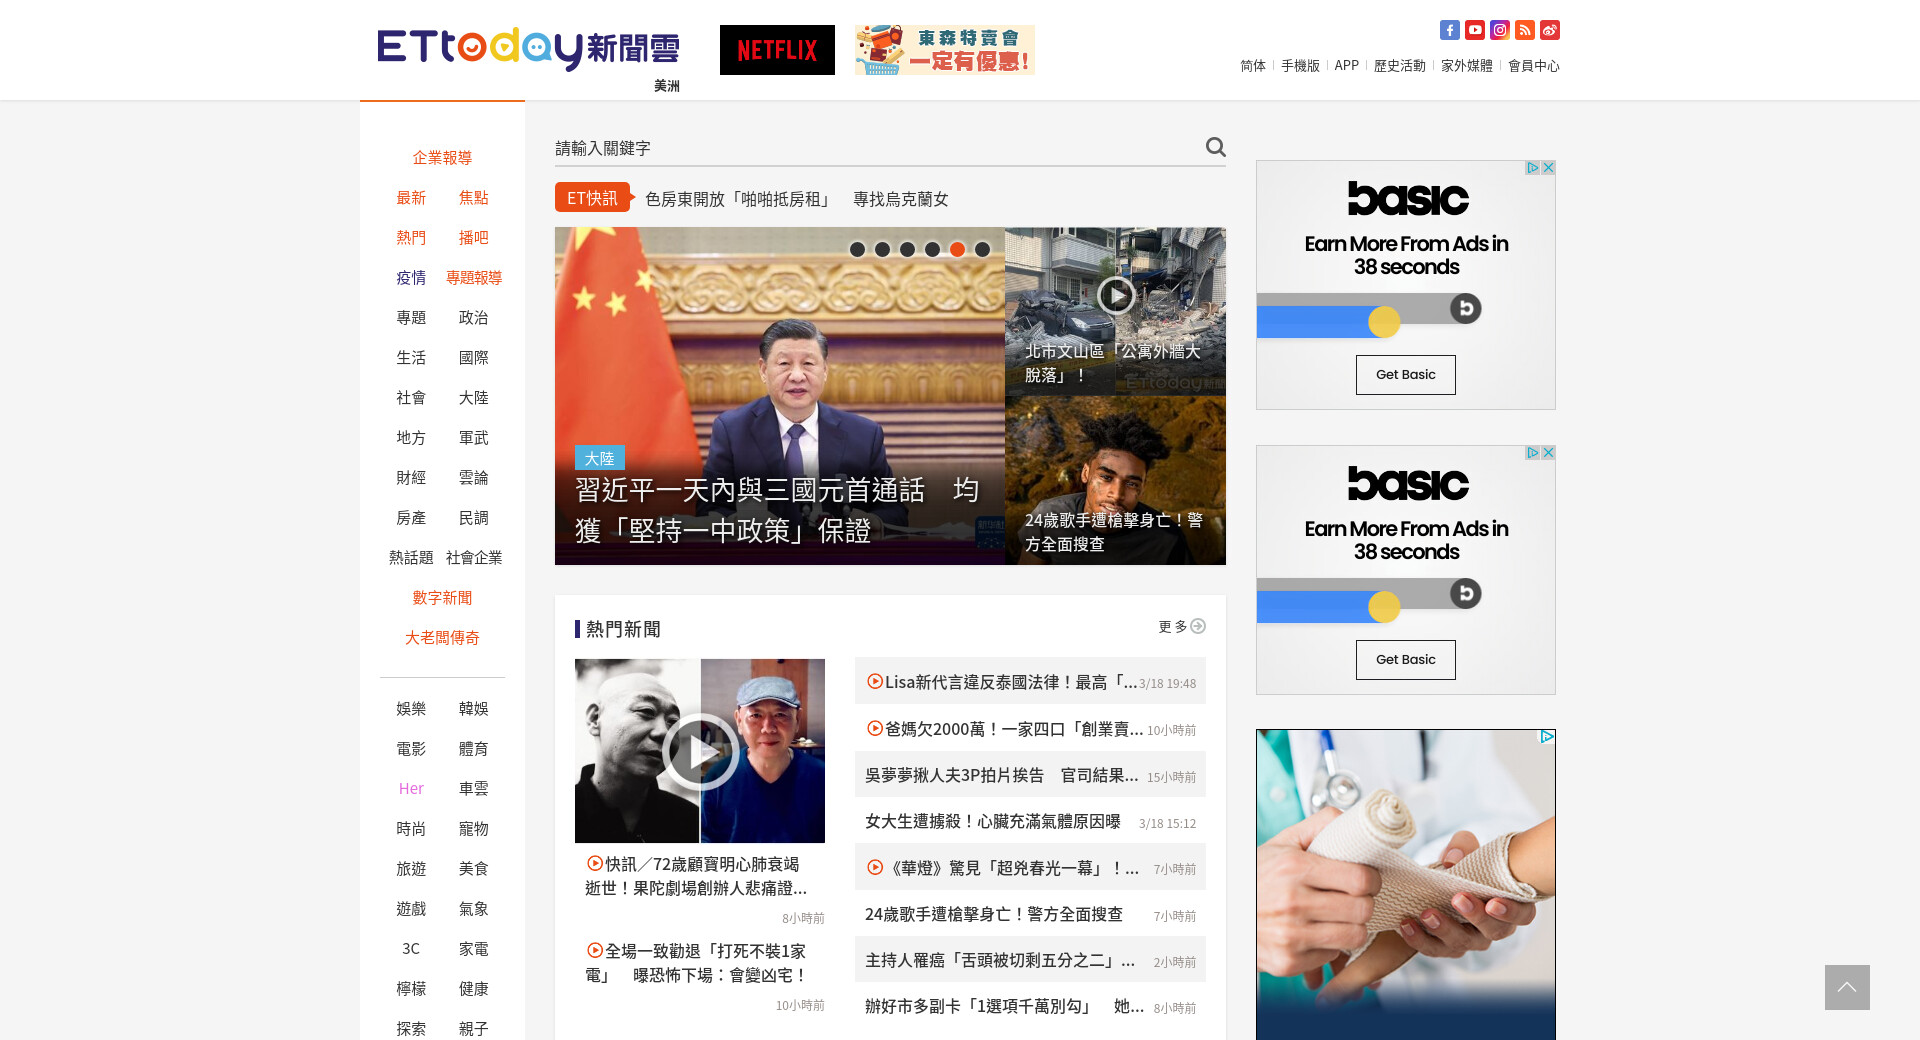Go to 會員中心
Image resolution: width=1920 pixels, height=1040 pixels.
[x=1534, y=66]
